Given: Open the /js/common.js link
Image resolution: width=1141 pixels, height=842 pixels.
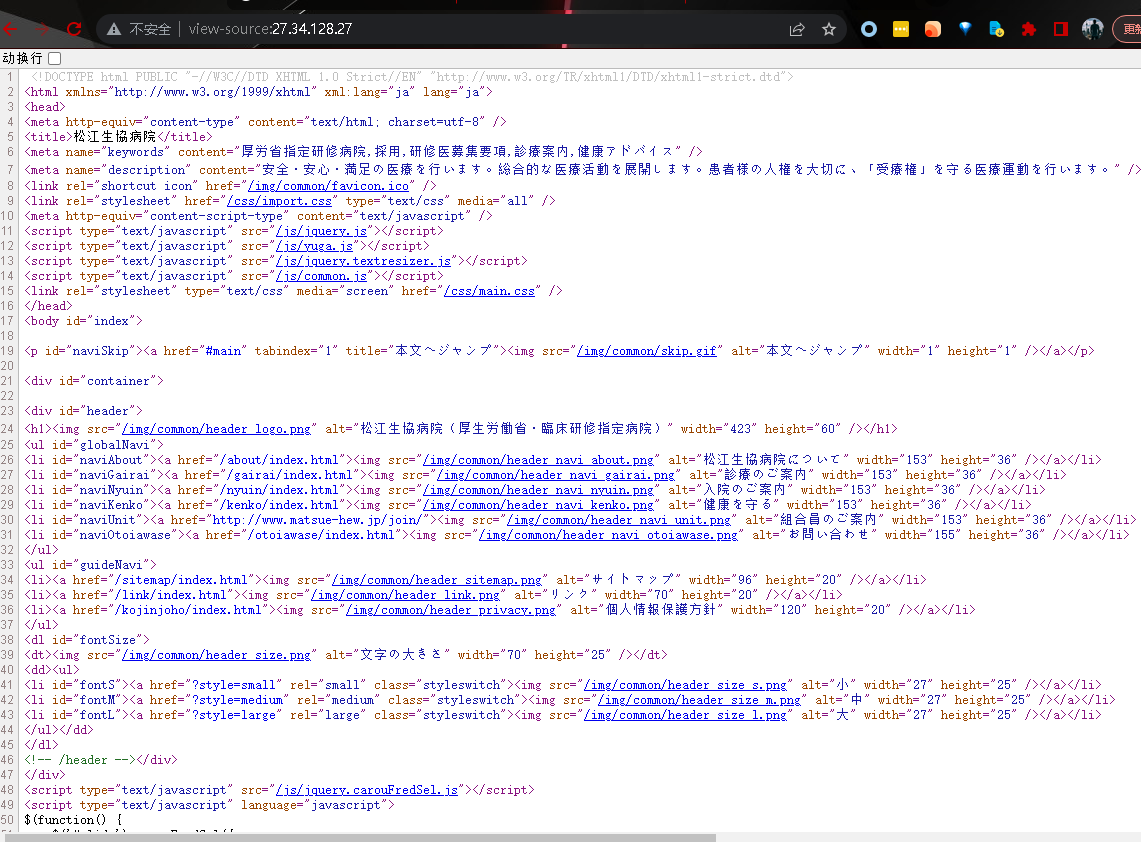Looking at the screenshot, I should tap(322, 276).
